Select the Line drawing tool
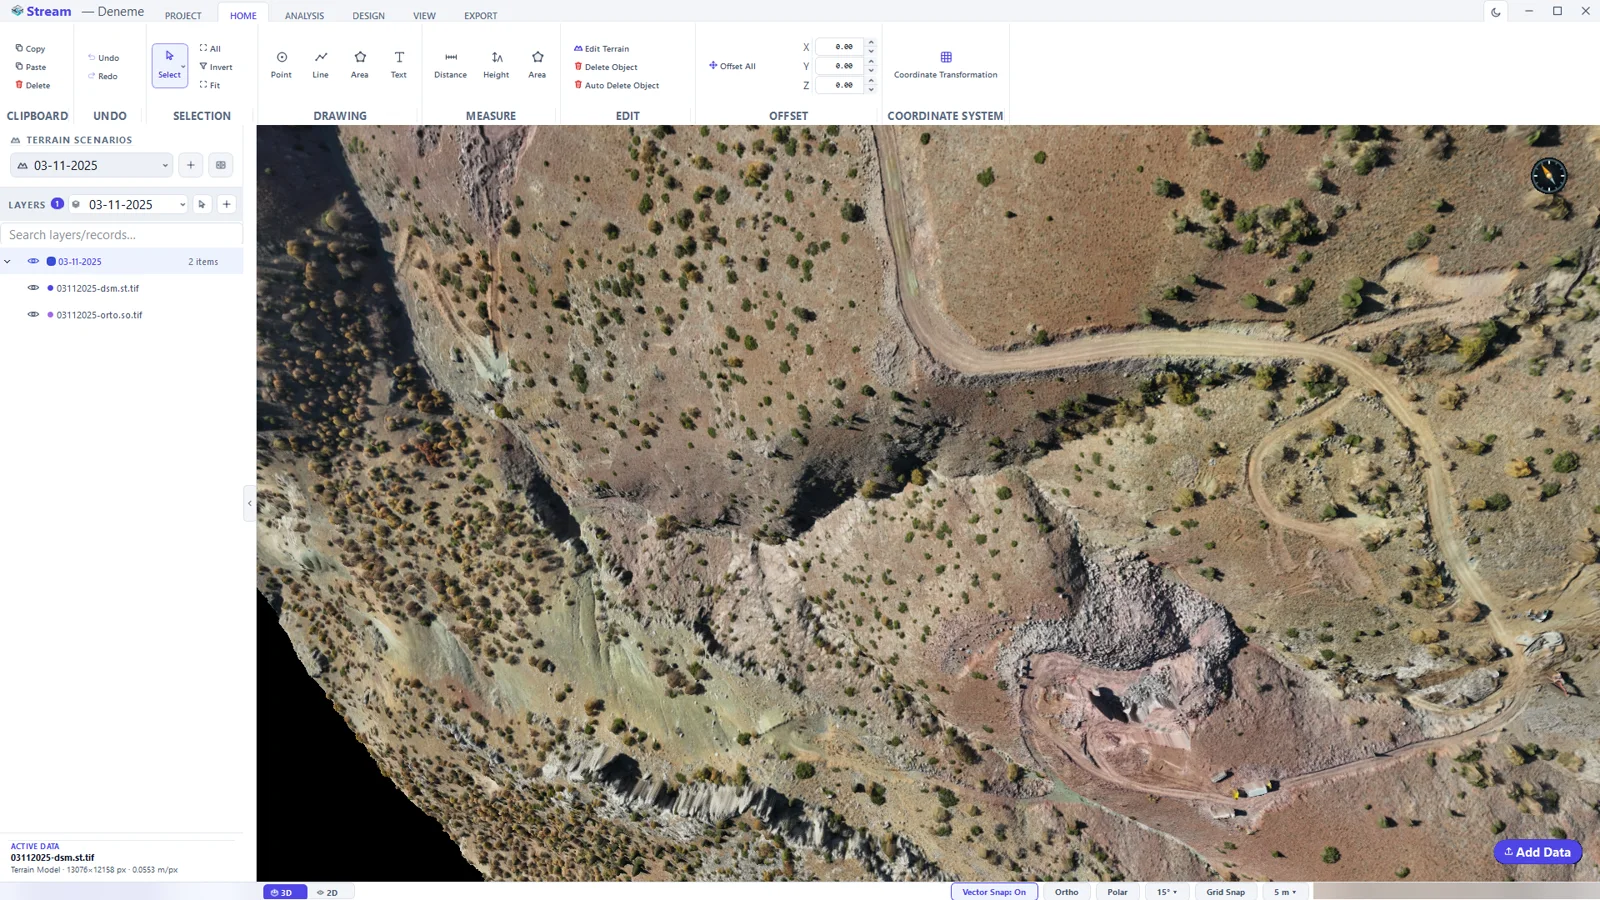Viewport: 1600px width, 900px height. tap(320, 65)
